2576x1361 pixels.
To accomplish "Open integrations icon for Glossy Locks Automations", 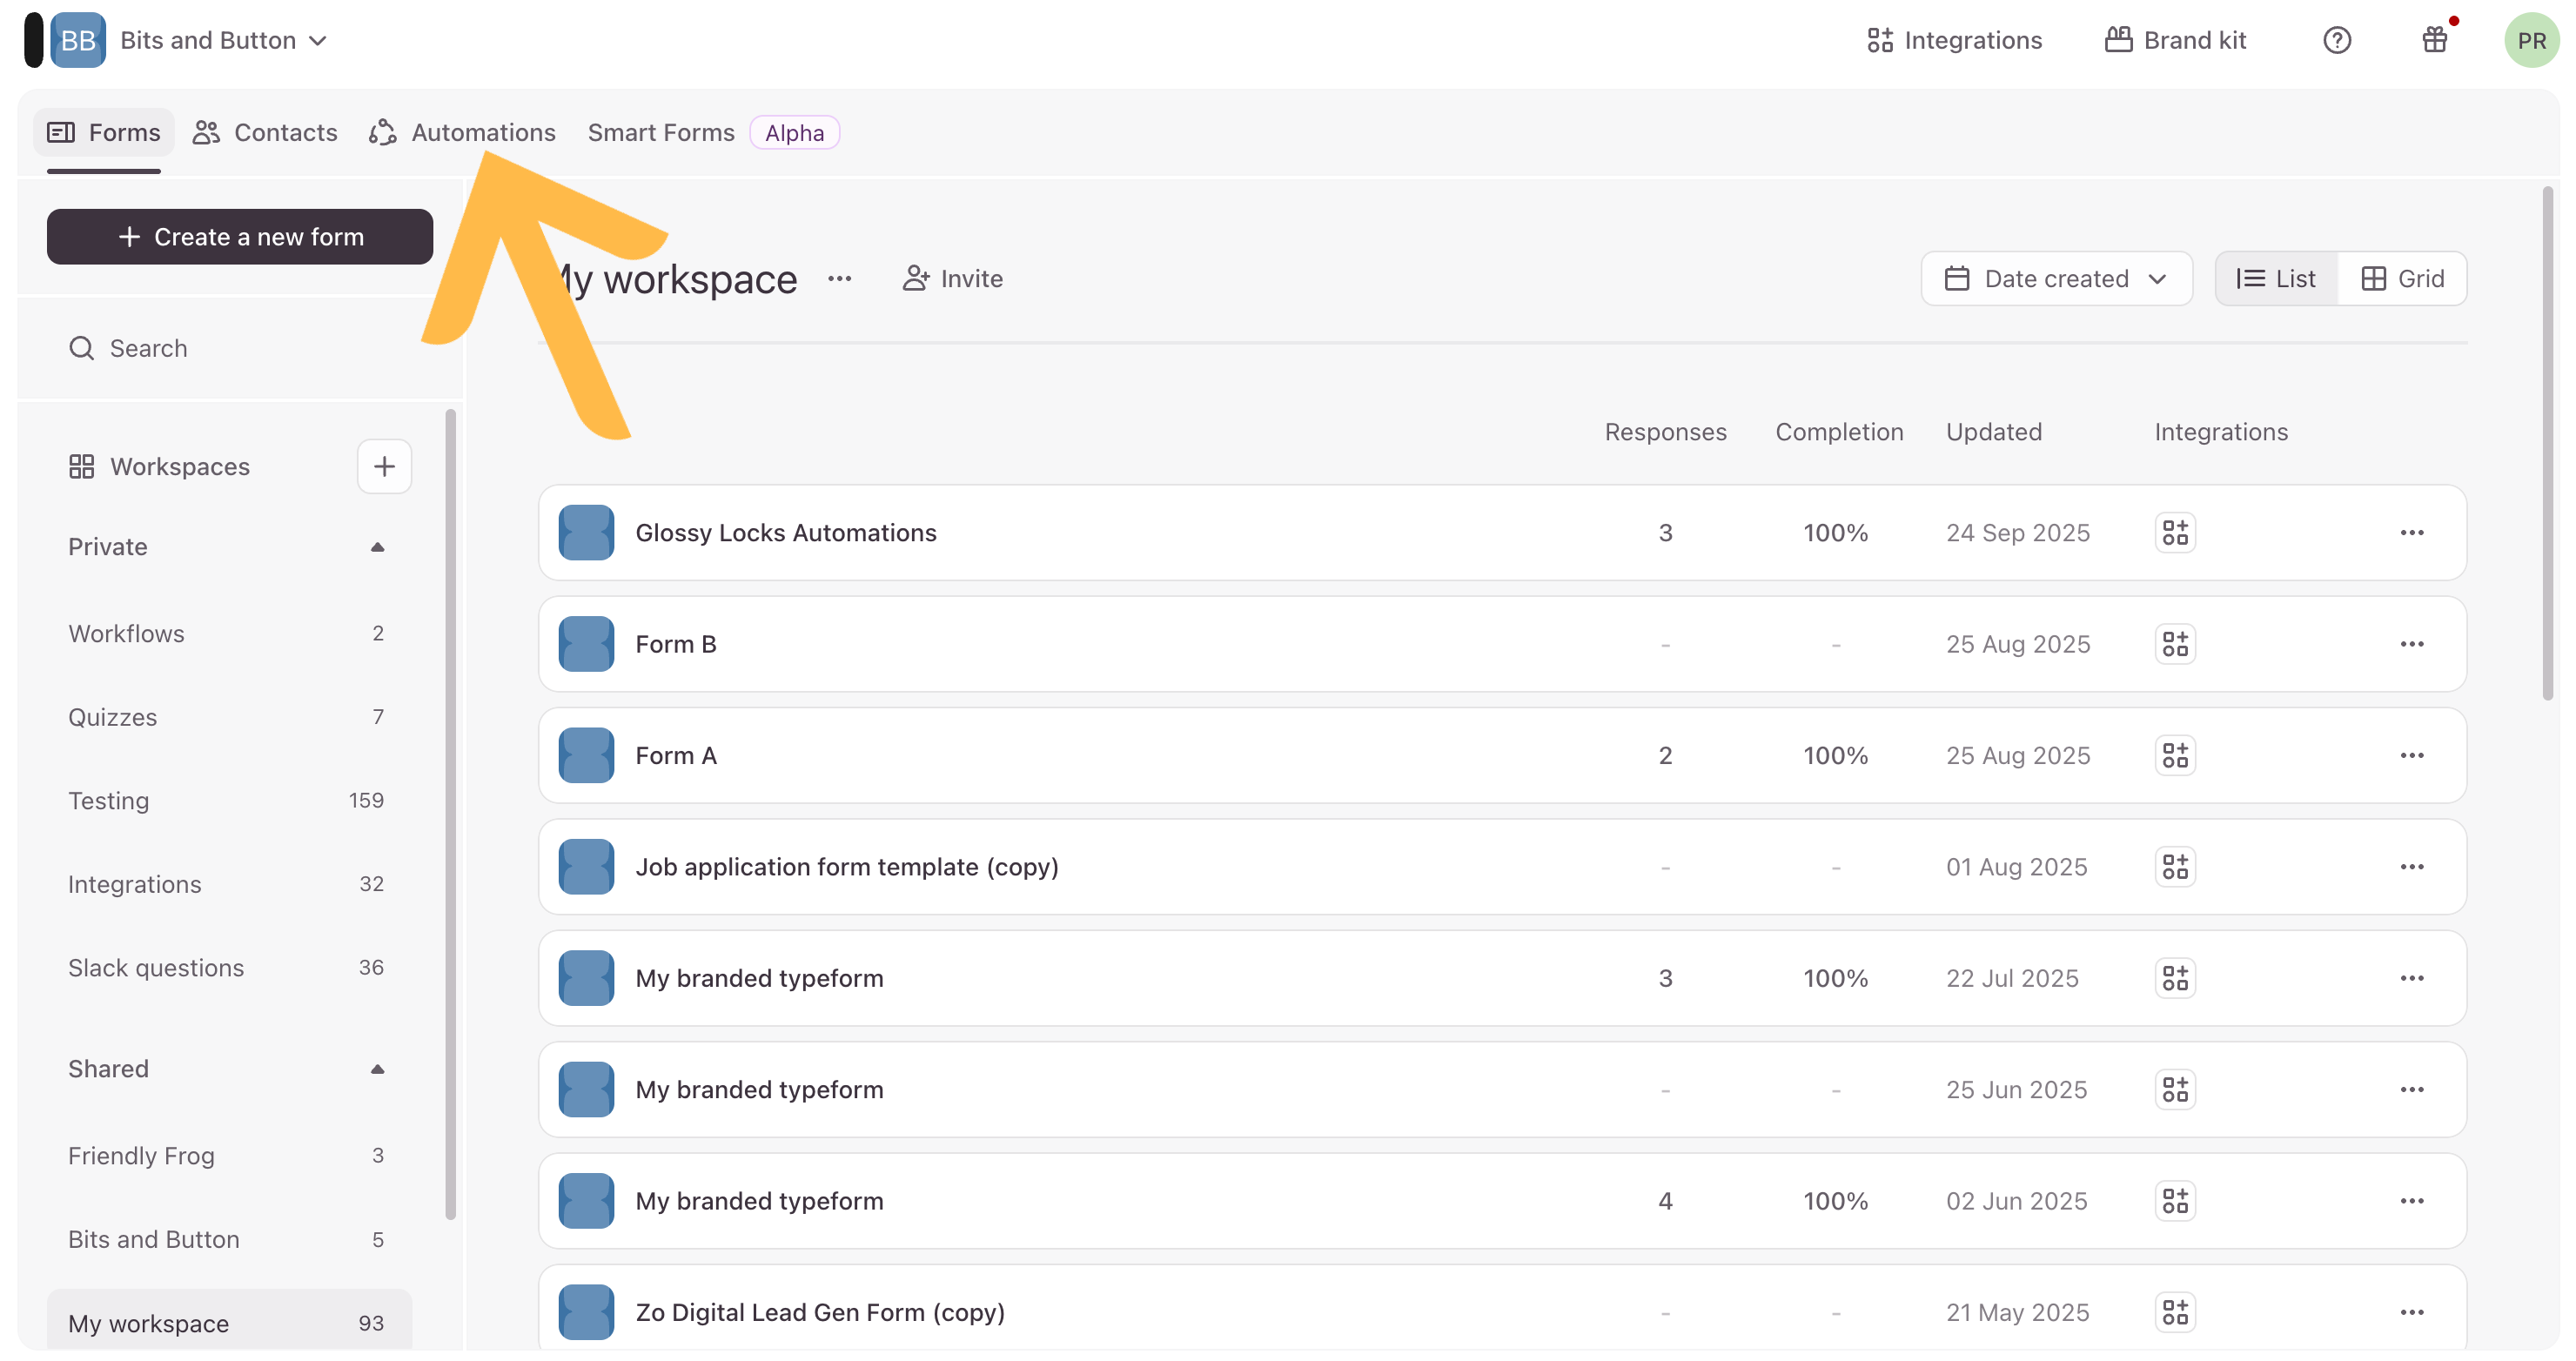I will (x=2174, y=532).
